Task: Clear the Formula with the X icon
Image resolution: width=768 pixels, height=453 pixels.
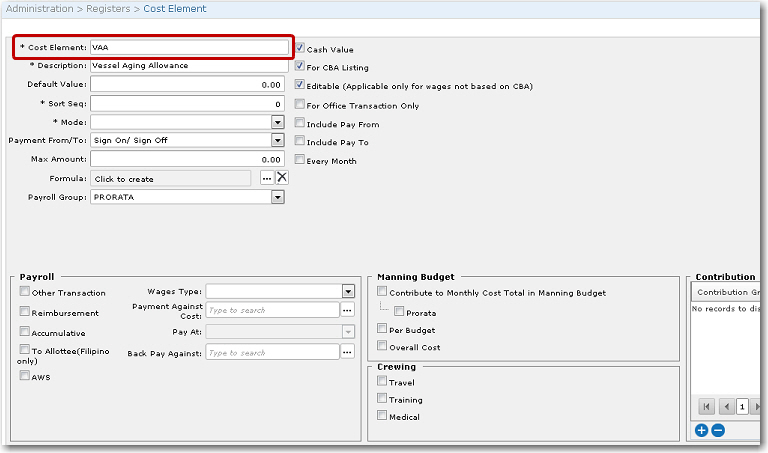Action: click(x=282, y=178)
